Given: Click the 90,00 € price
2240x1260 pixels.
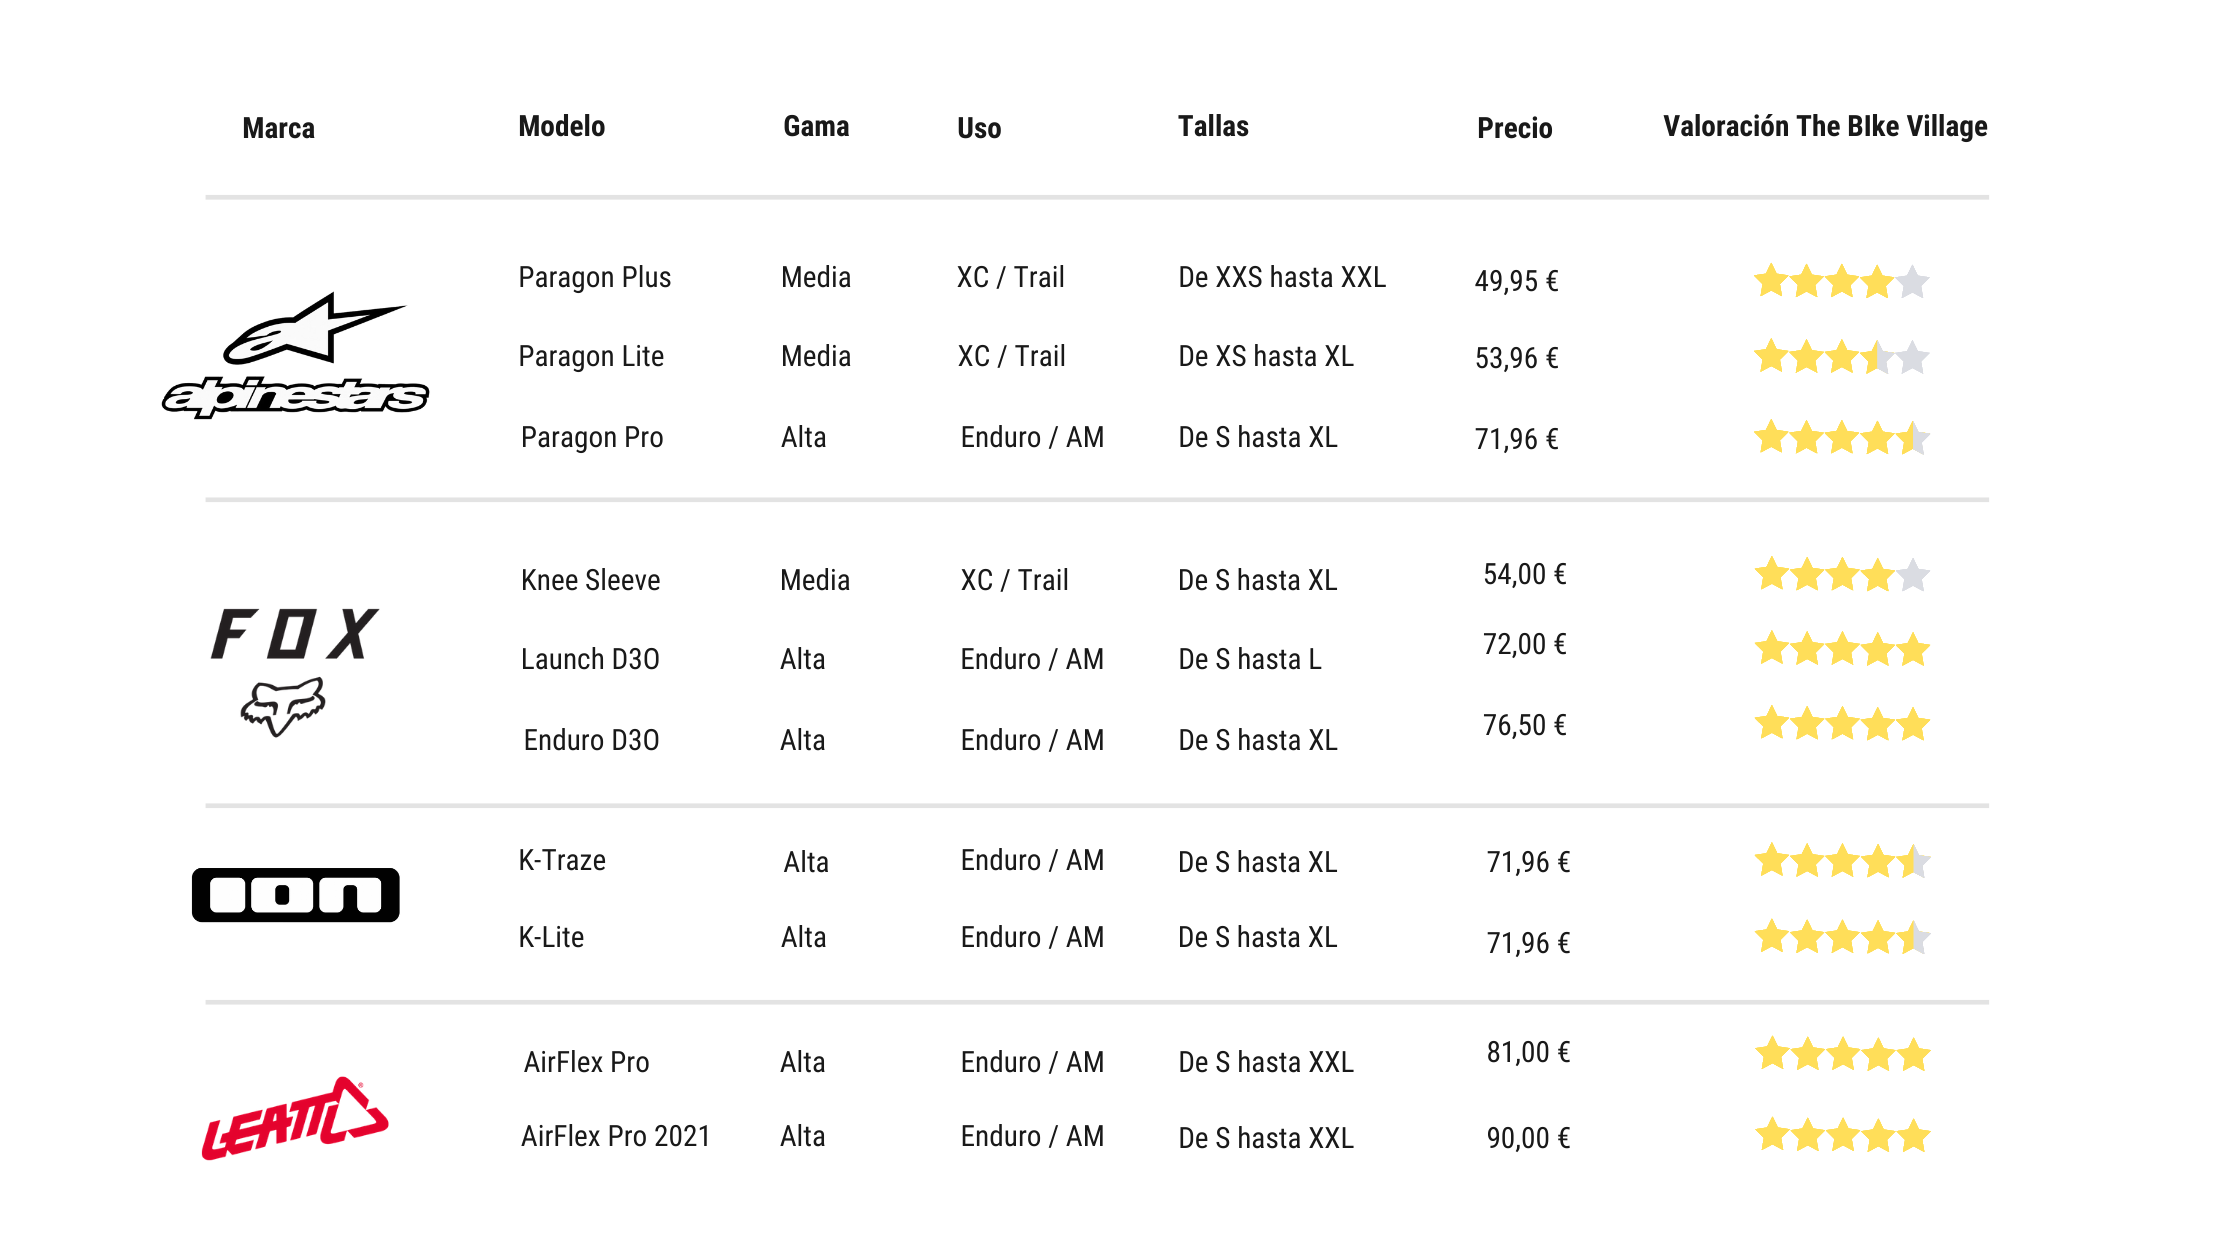Looking at the screenshot, I should pos(1527,1138).
